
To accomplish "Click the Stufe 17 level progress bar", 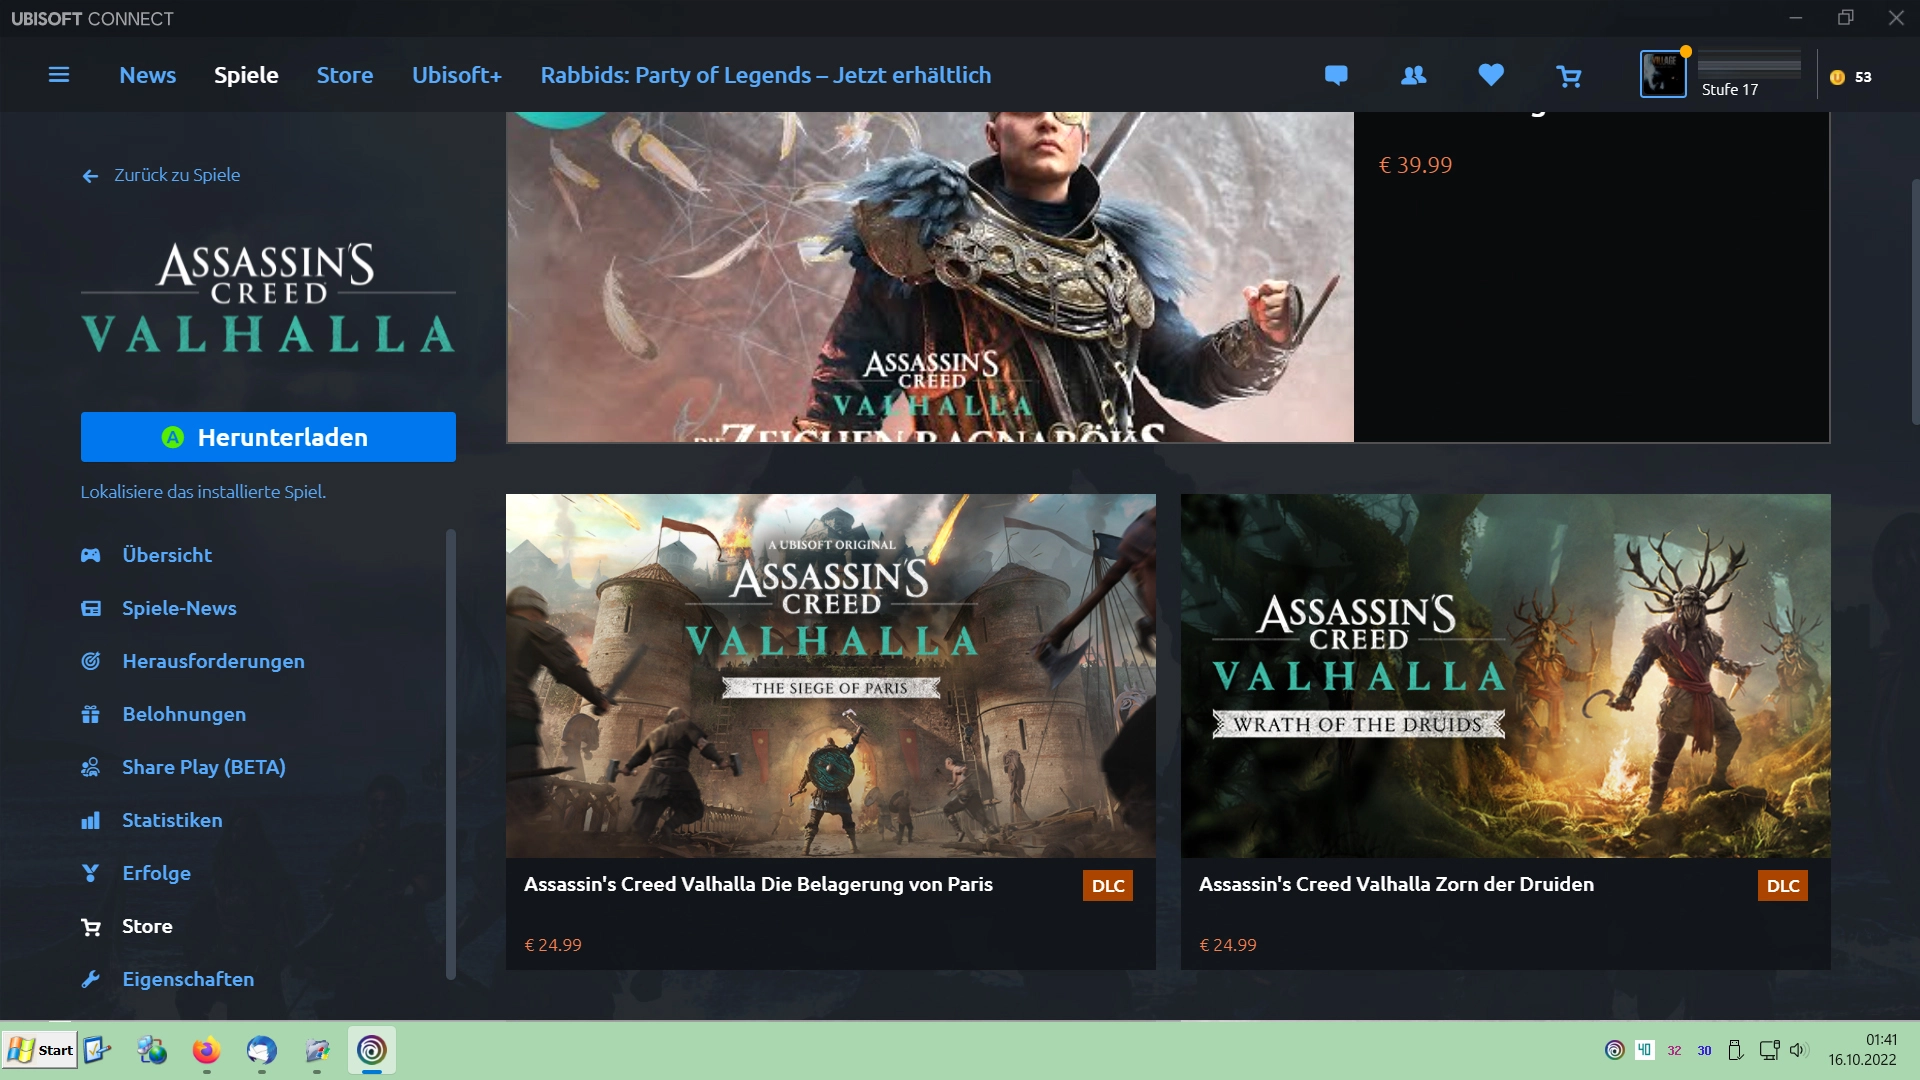I will click(1749, 65).
